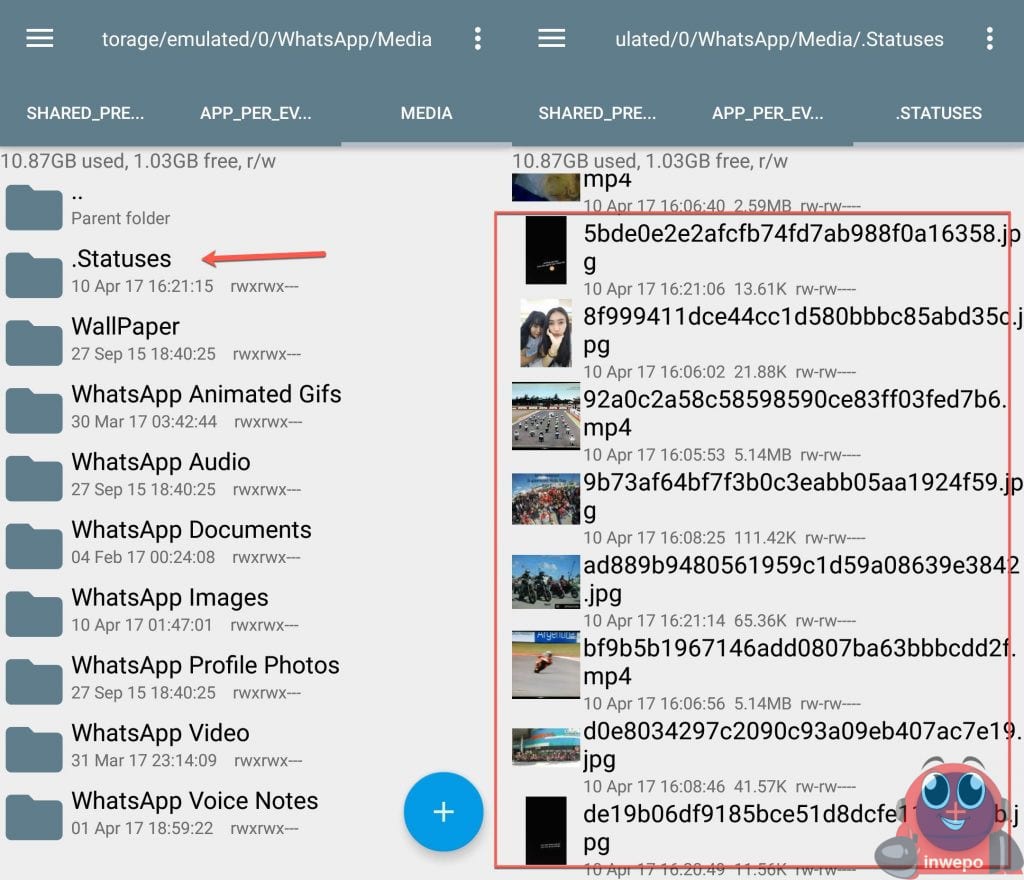Open thumbnail of de19b06df9185bce jpg image
This screenshot has width=1024, height=880.
[x=546, y=830]
